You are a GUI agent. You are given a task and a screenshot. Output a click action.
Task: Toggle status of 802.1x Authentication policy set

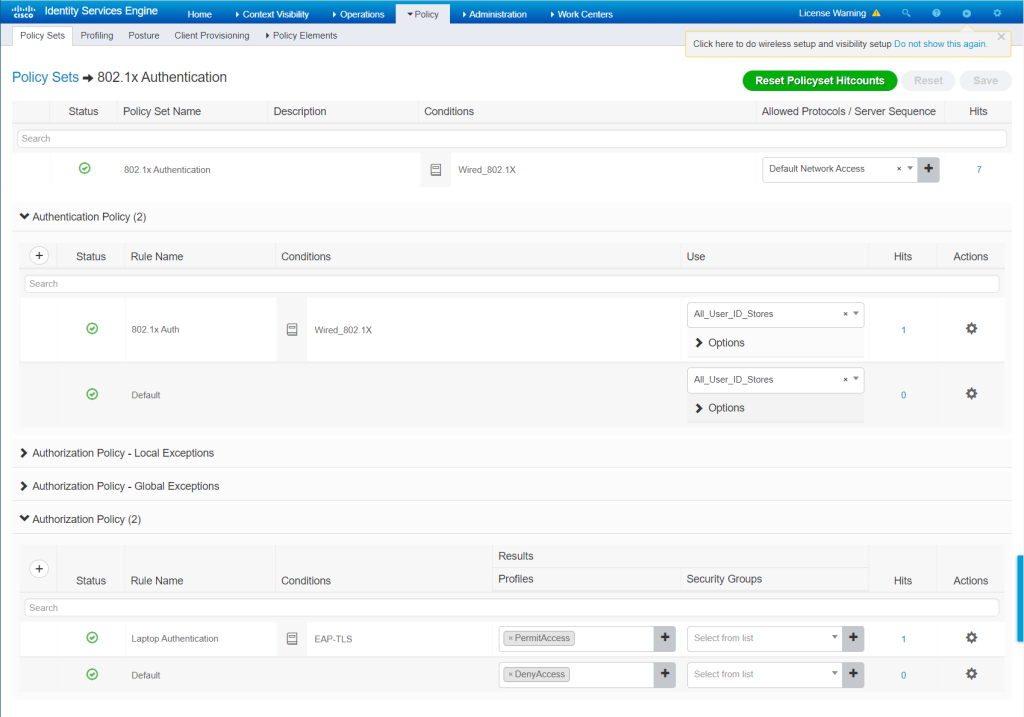point(84,168)
